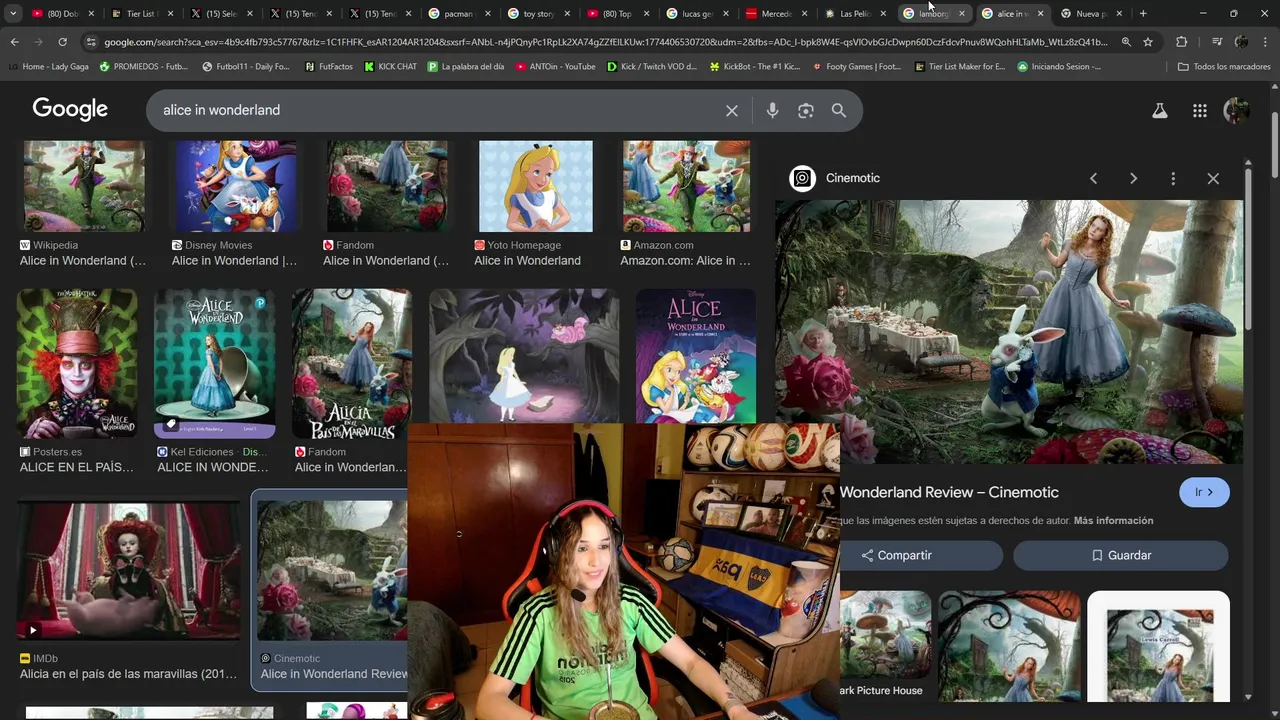
Task: Close the Mercedes tab
Action: [x=803, y=14]
